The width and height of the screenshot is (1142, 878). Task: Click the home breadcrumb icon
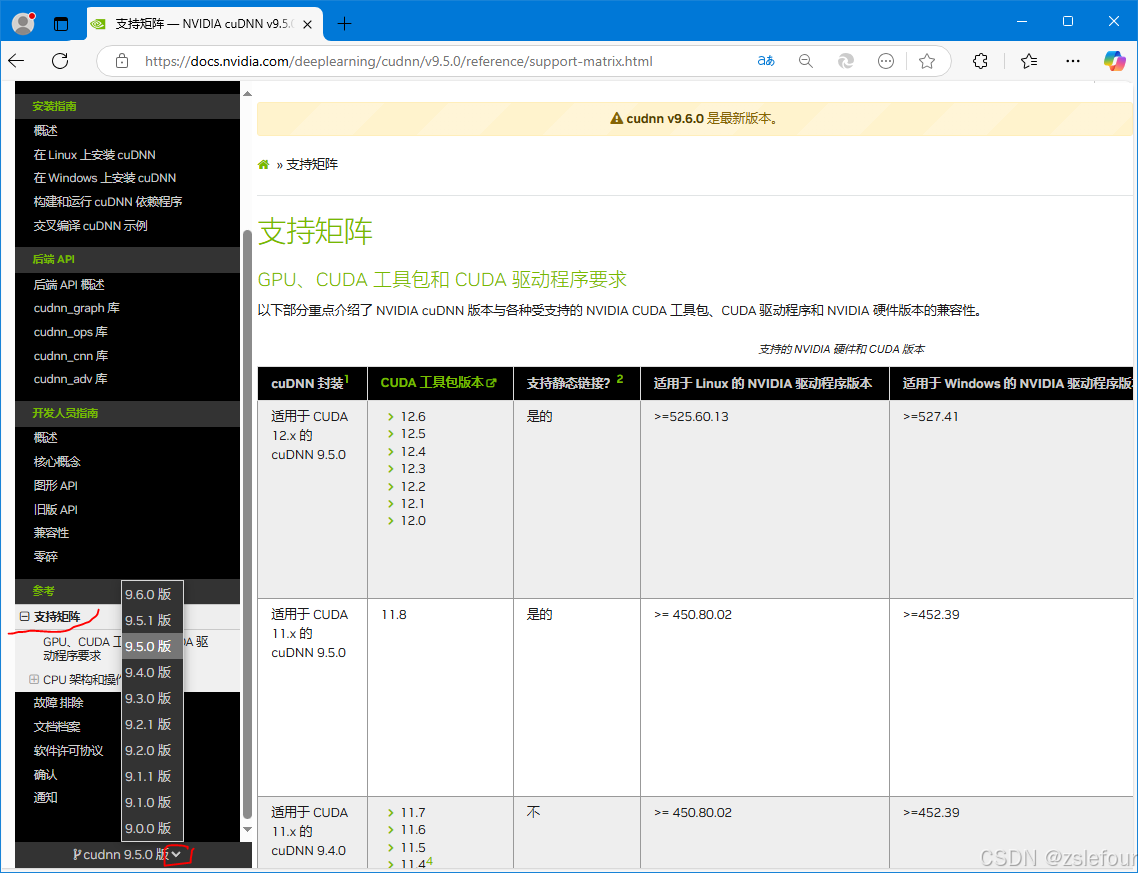[264, 165]
